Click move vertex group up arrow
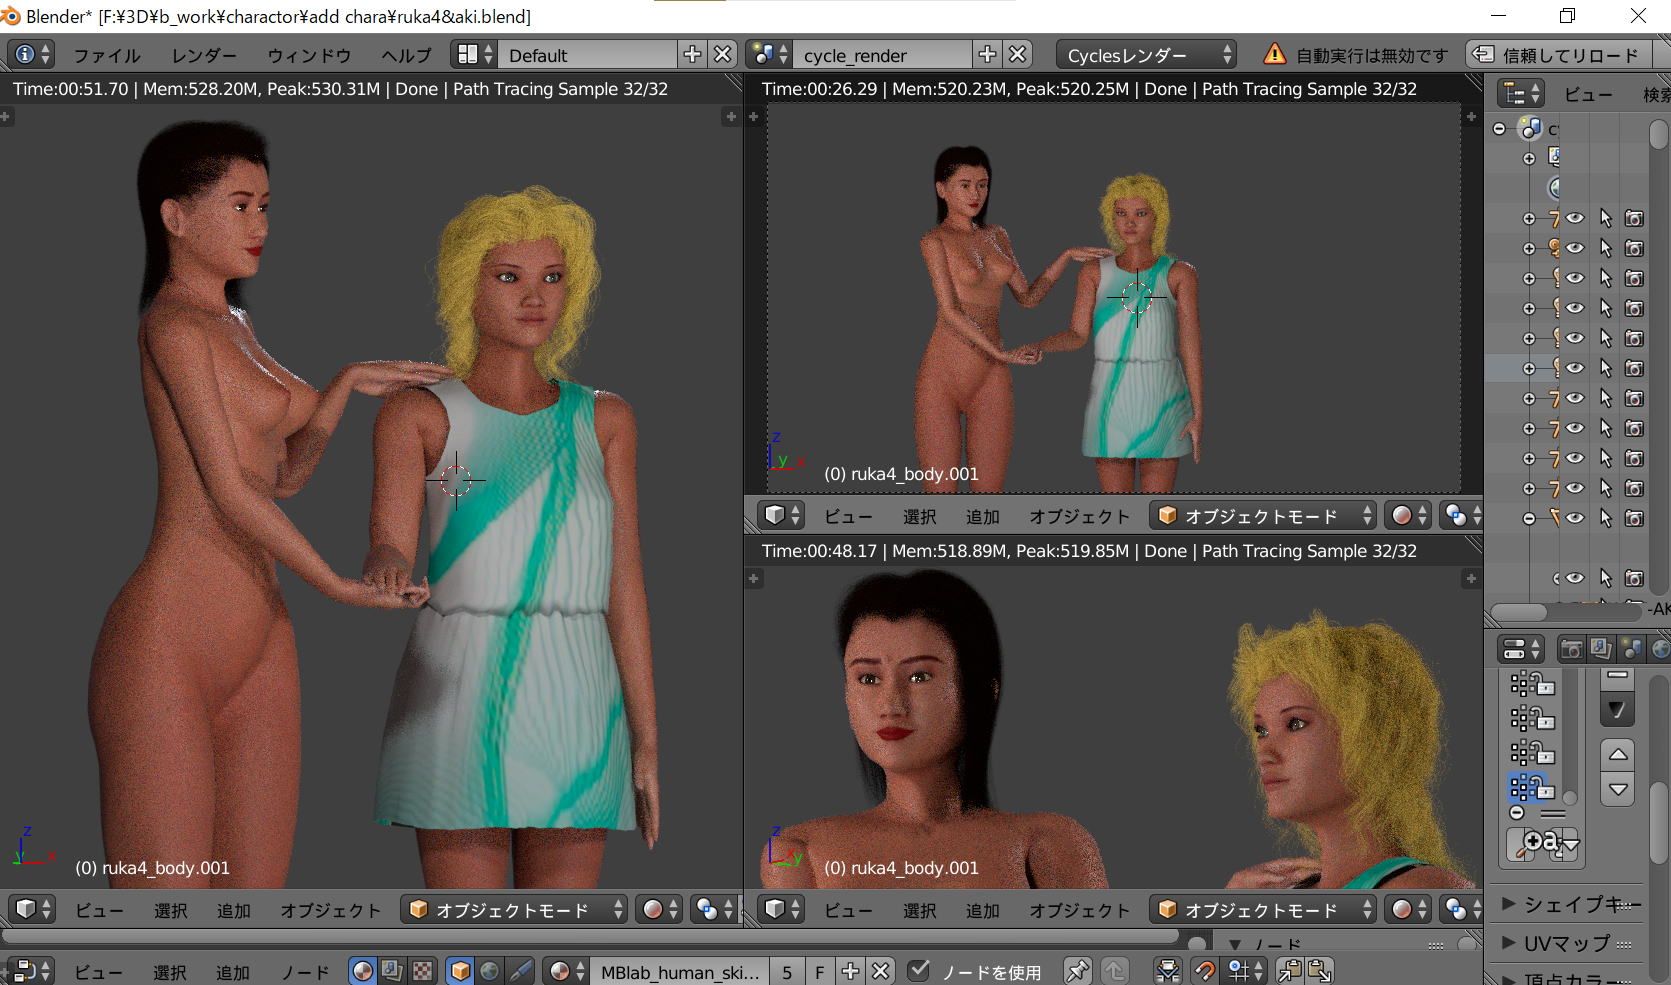The width and height of the screenshot is (1671, 985). [1618, 754]
